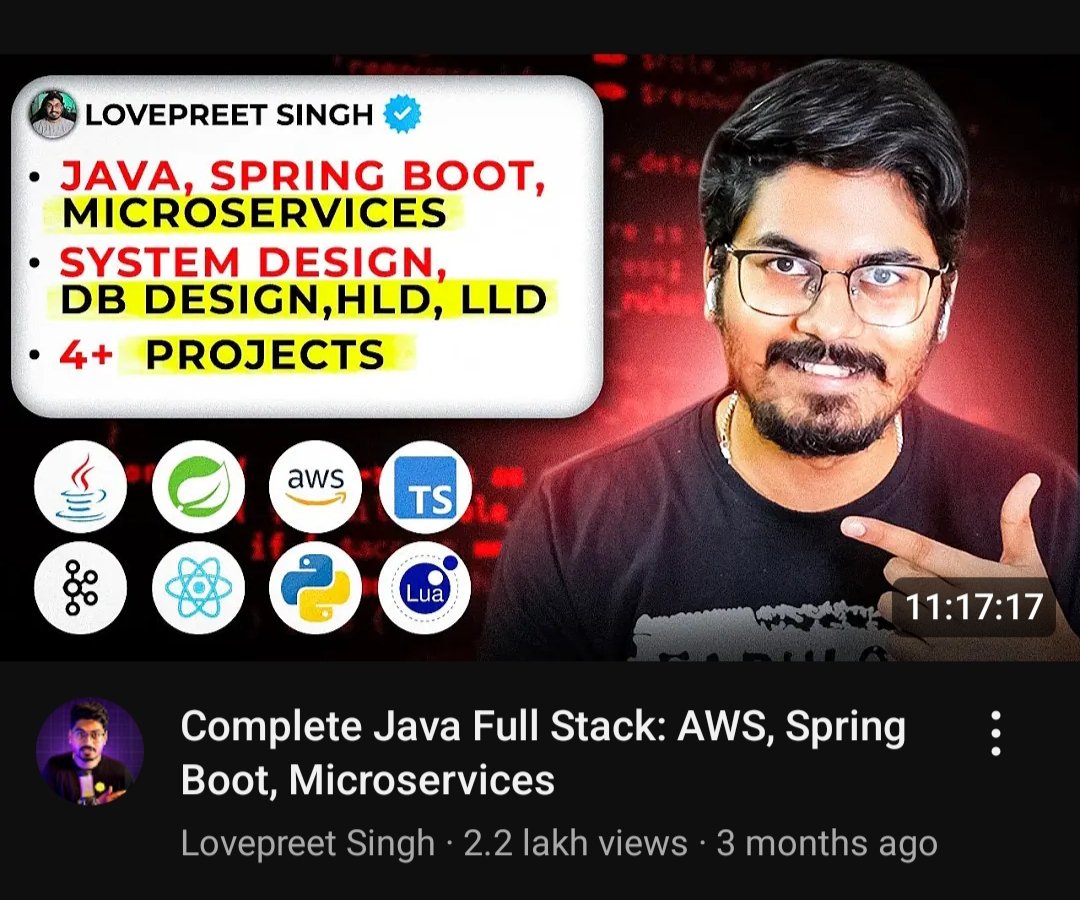Viewport: 1080px width, 900px height.
Task: Tap 'LOVEPREET SINGH' heading in thumbnail card
Action: tap(229, 114)
